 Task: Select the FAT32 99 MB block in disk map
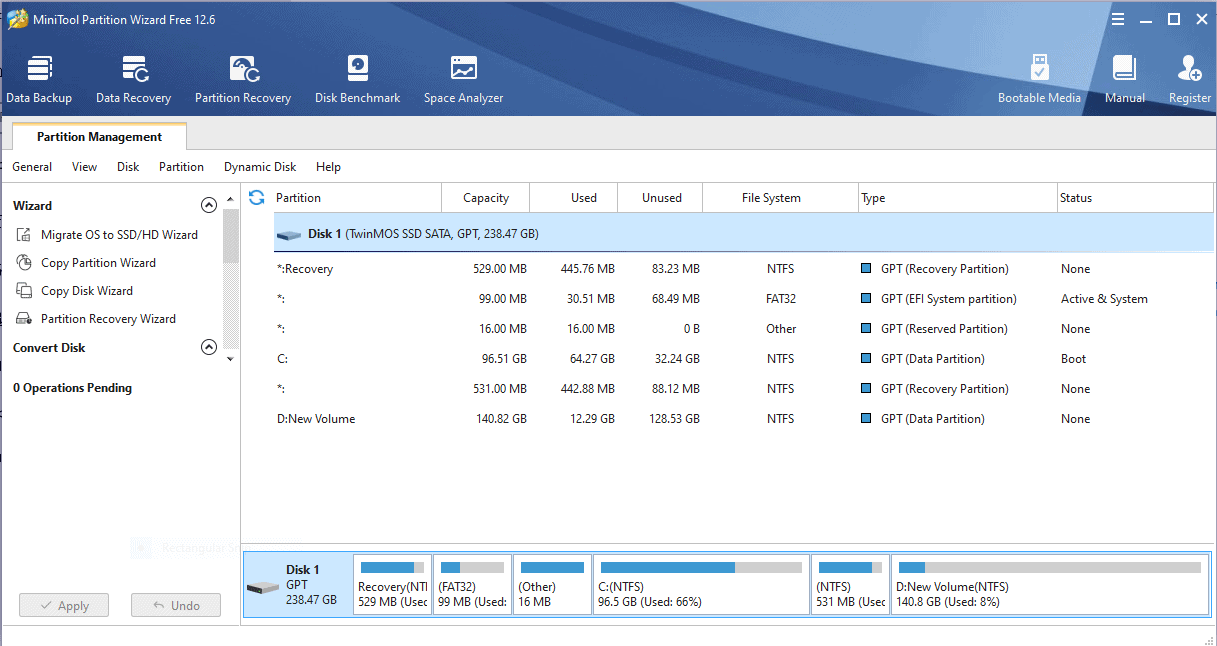tap(472, 585)
